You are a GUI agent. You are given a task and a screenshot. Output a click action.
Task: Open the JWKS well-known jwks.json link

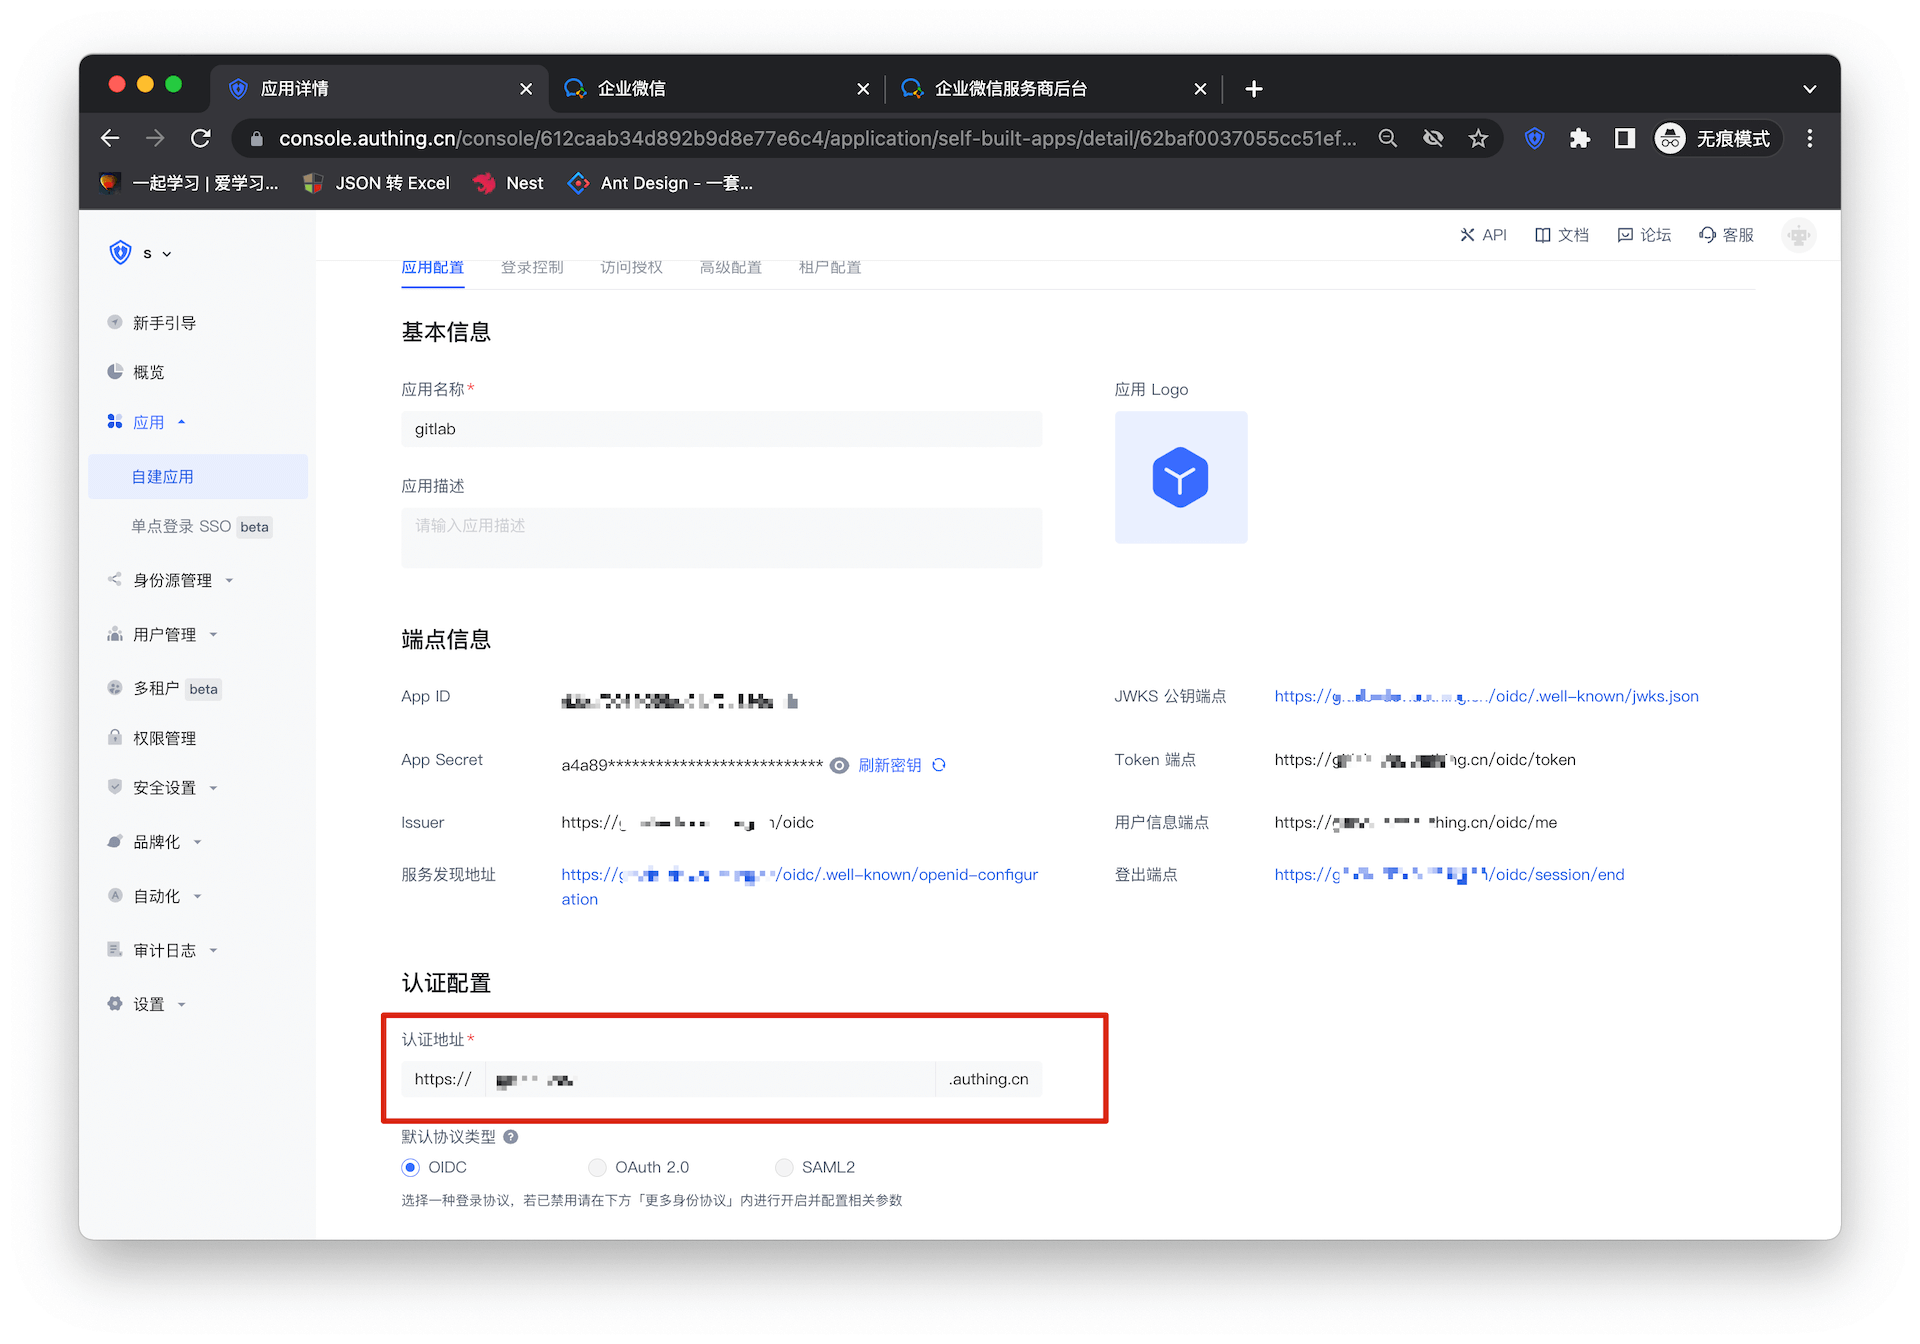coord(1486,696)
